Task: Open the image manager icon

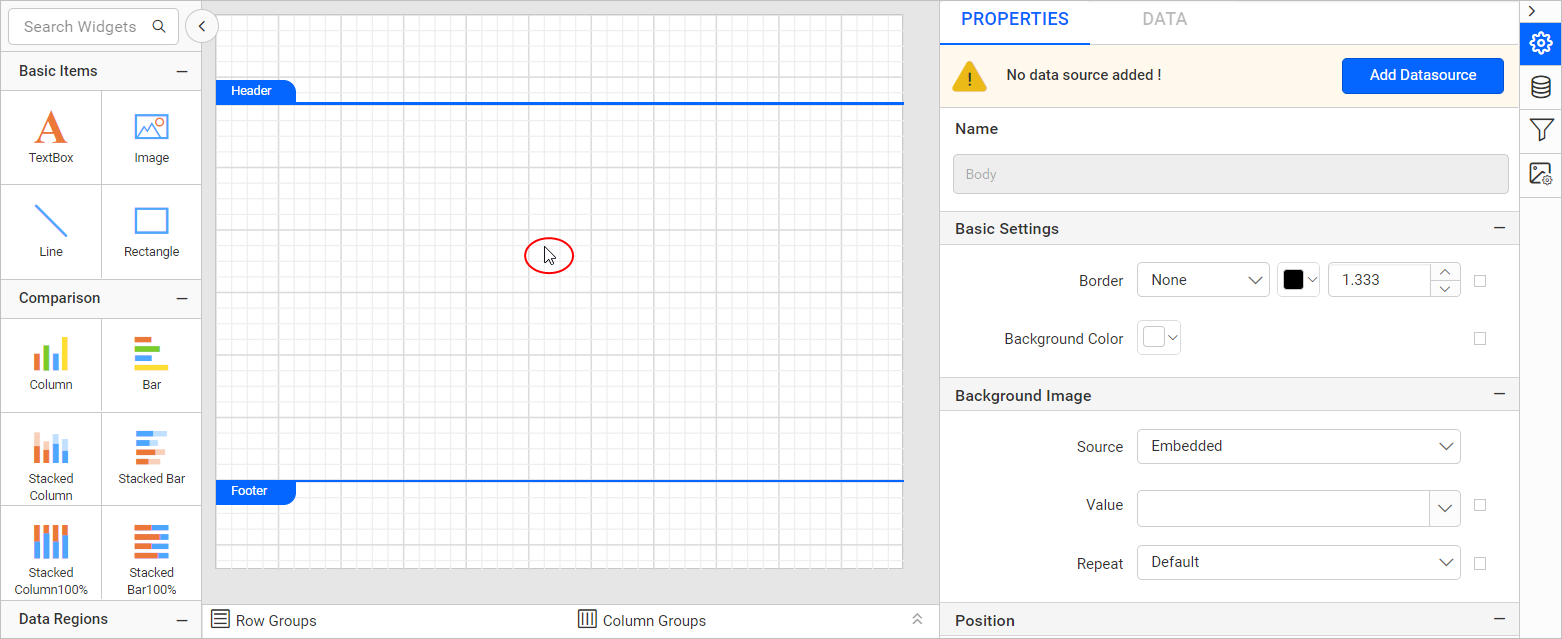Action: pos(1541,174)
